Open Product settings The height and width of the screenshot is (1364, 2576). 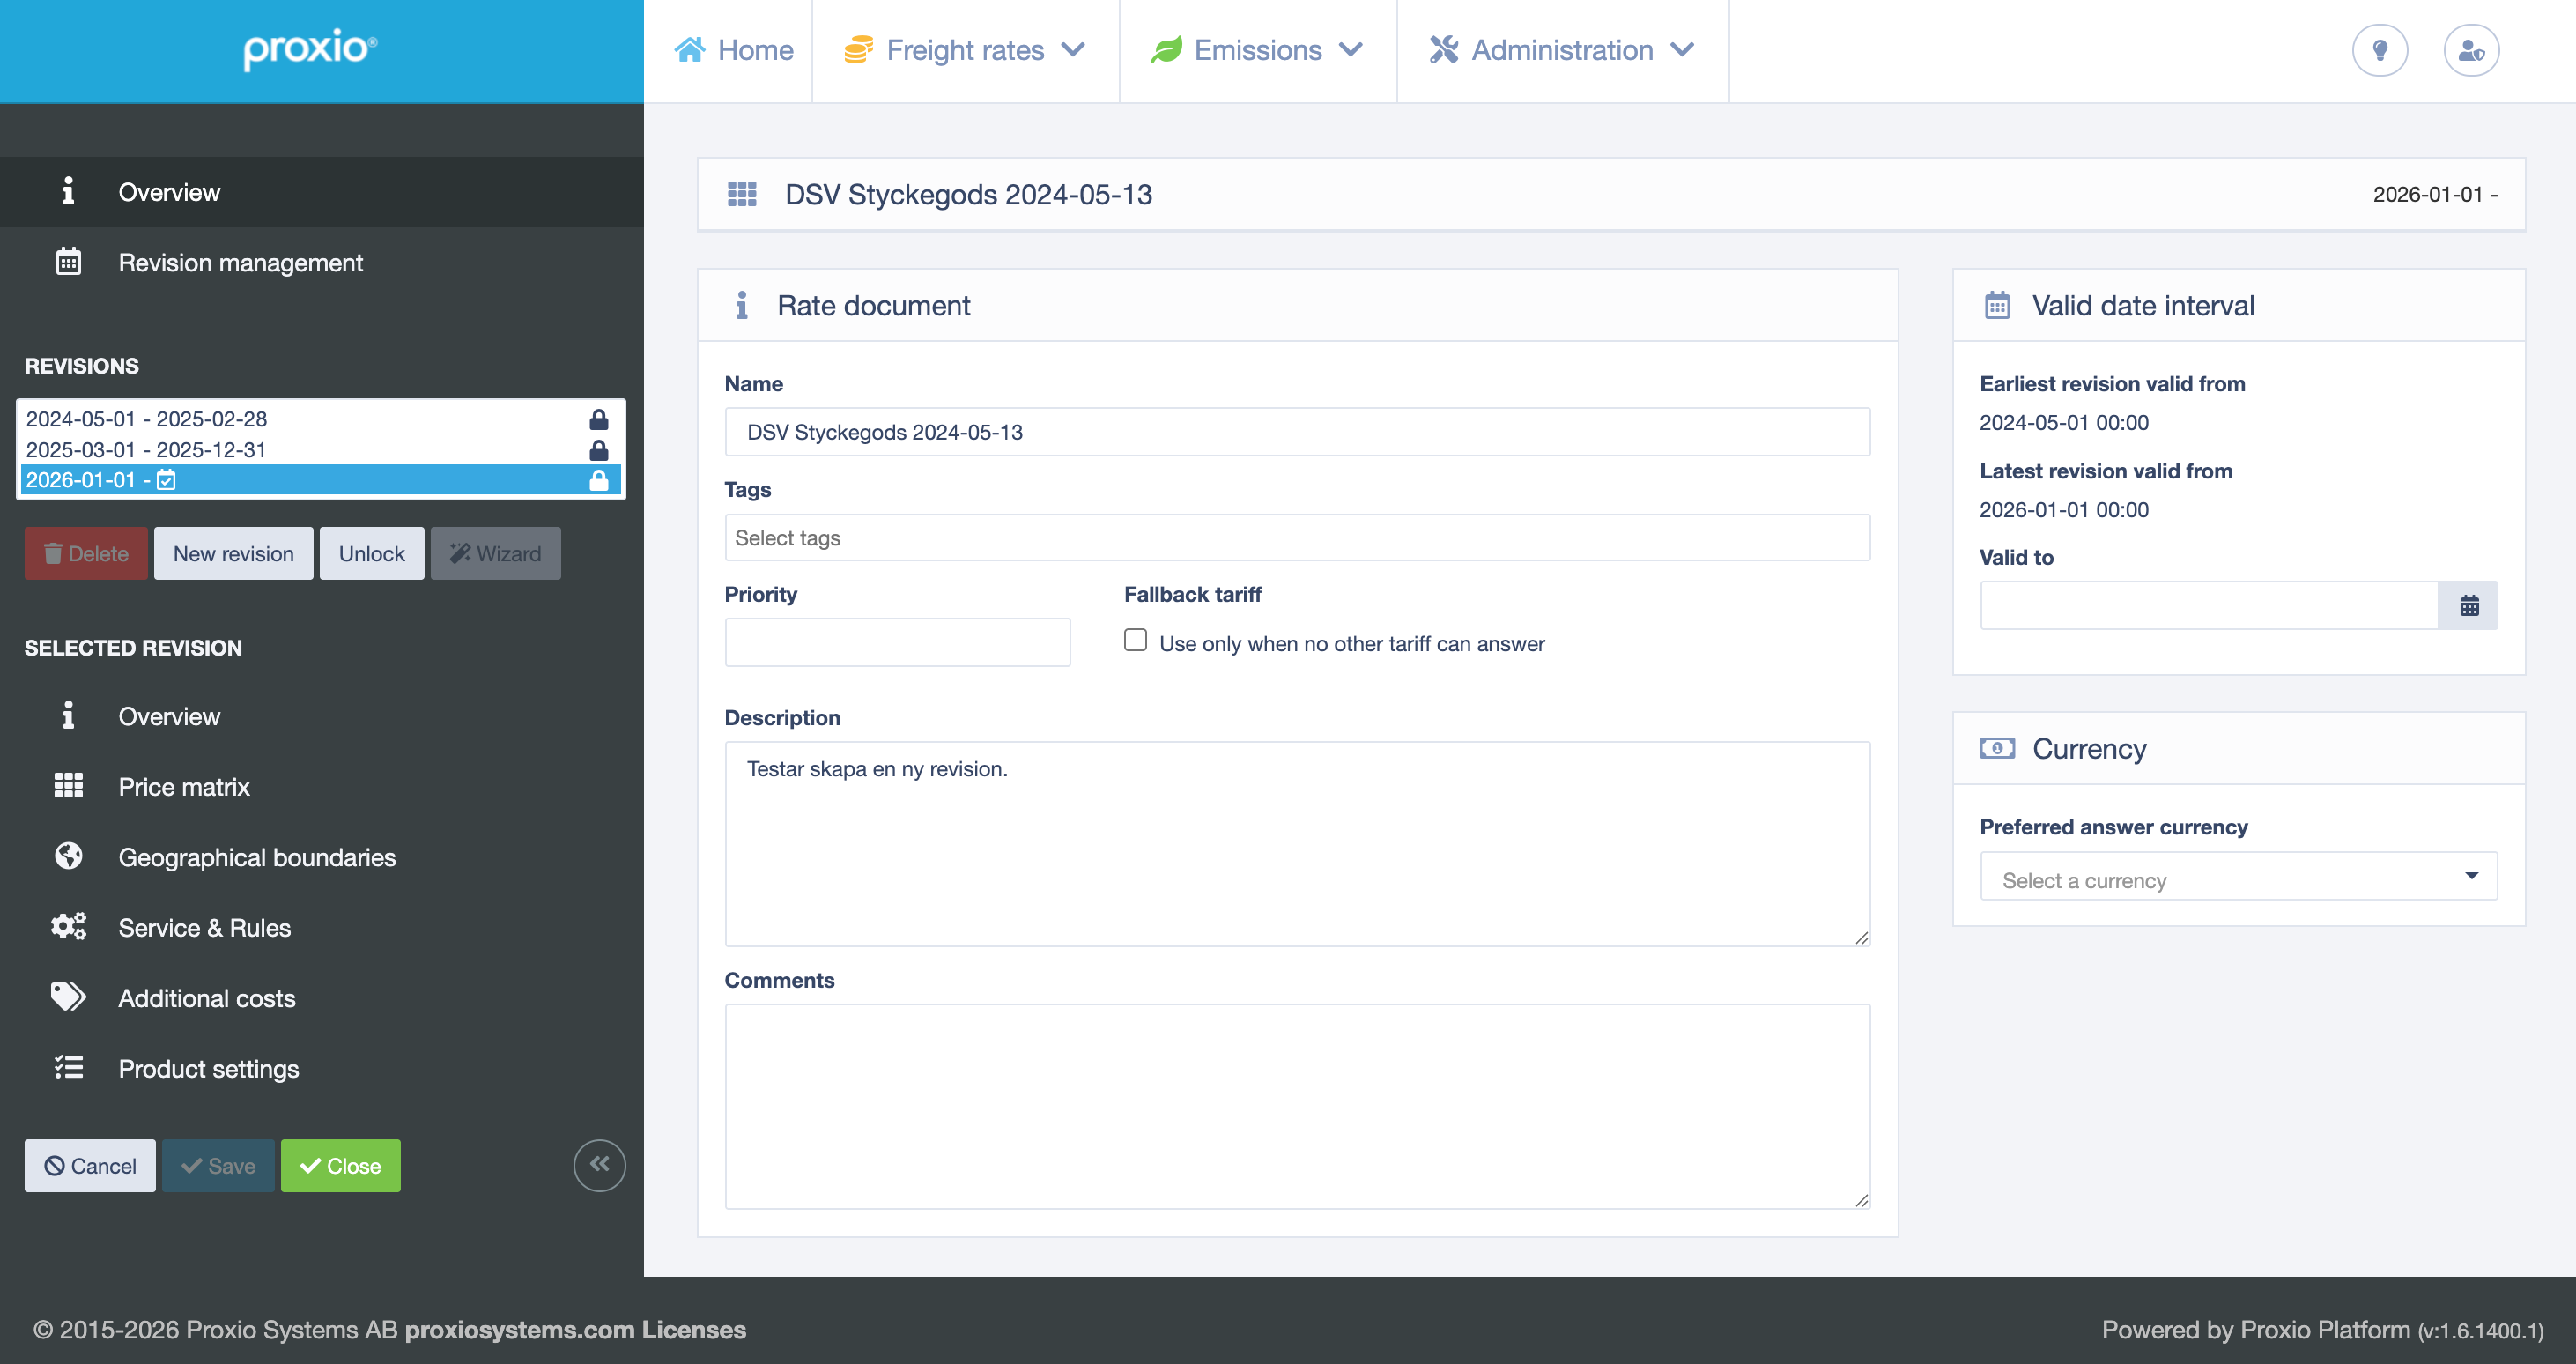(x=322, y=1068)
